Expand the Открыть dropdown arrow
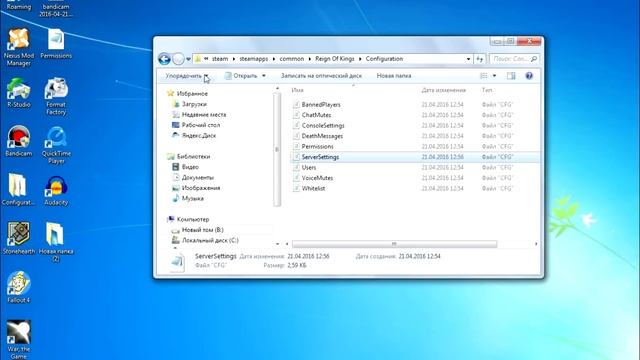Viewport: 640px width, 360px height. click(x=264, y=76)
